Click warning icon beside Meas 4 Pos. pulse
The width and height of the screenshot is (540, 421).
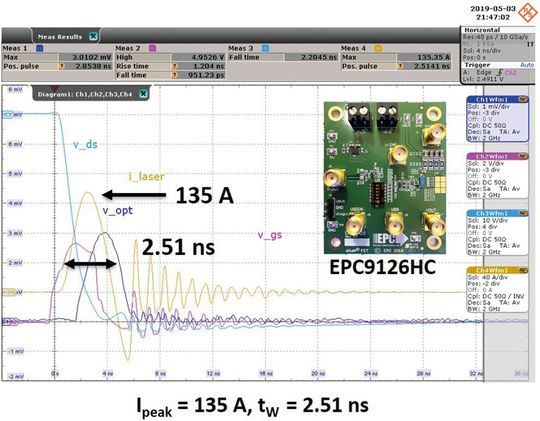[x=400, y=66]
